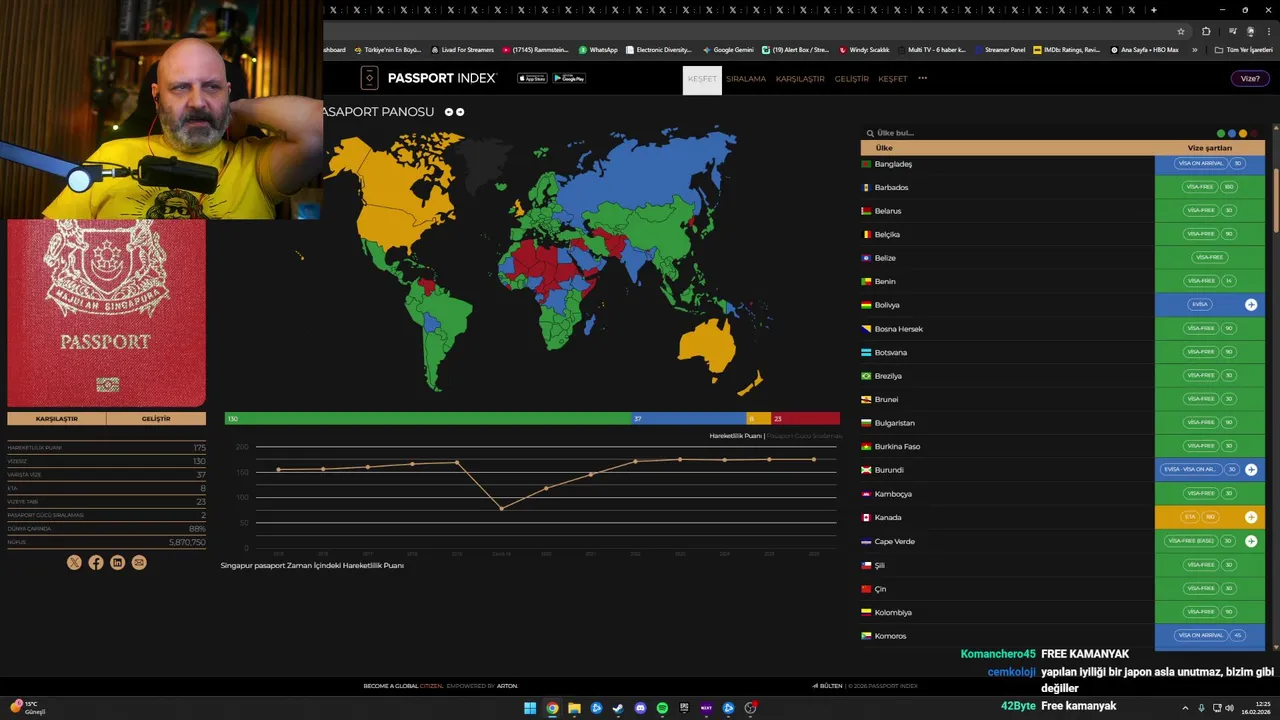
Task: Click VISA ON ARRIVAL badge for Bangladeş
Action: pyautogui.click(x=1200, y=163)
